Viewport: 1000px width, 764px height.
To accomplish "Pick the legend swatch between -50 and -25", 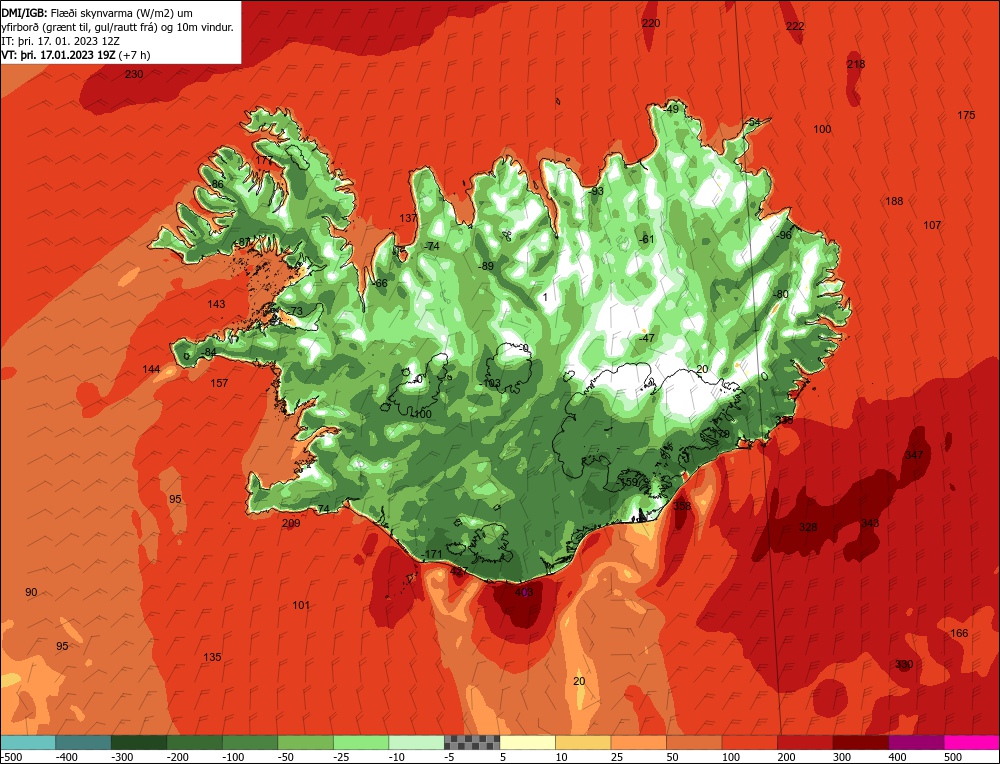I will click(x=305, y=742).
